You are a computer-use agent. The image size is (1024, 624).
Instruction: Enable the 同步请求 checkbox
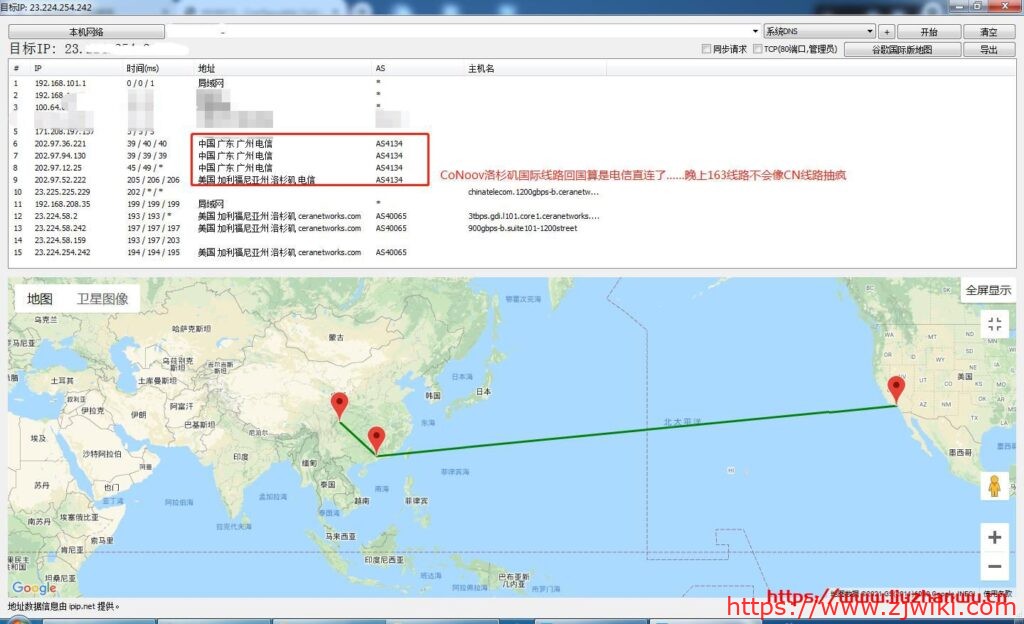[x=707, y=49]
